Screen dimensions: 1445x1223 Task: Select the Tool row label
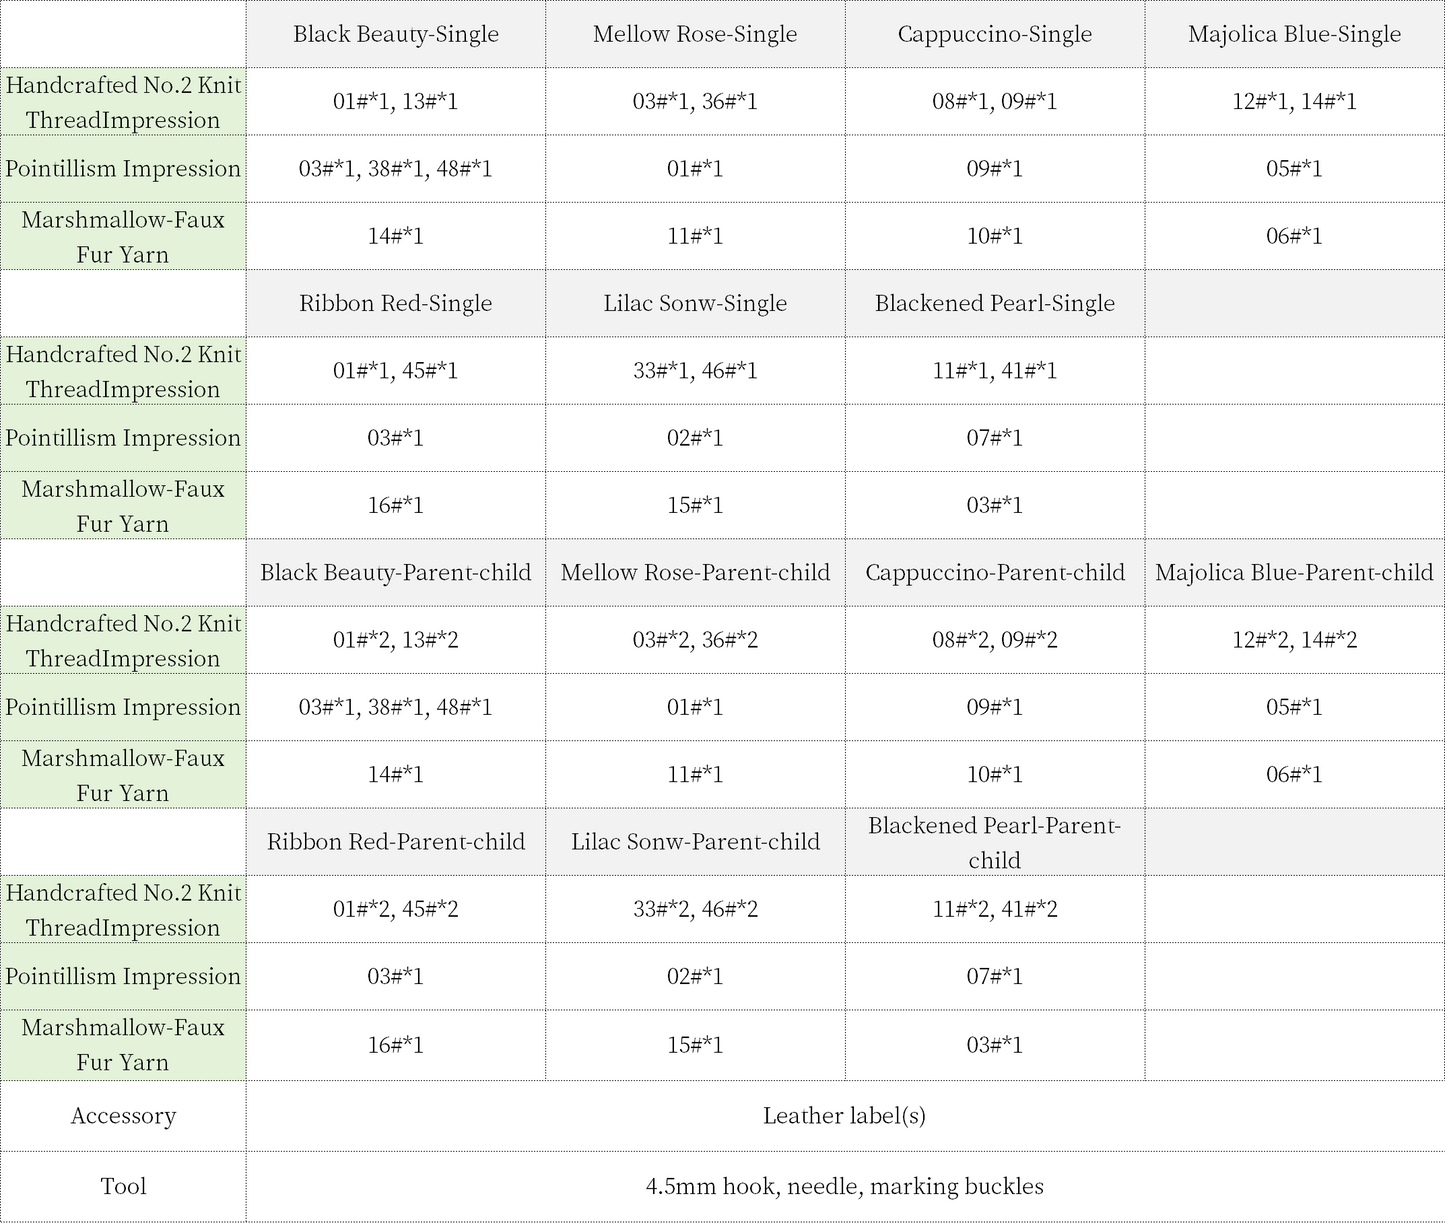coord(123,1186)
